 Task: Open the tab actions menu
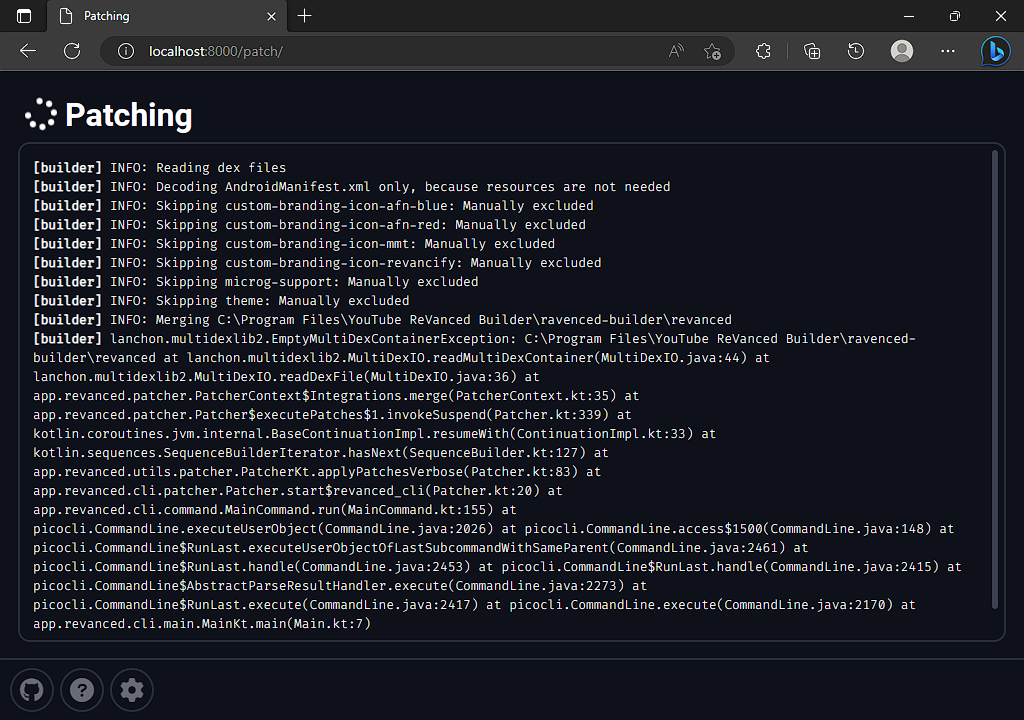coord(22,16)
